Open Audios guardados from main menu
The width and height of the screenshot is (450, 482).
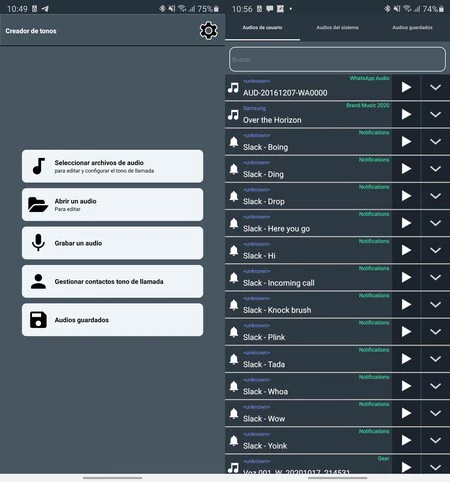[112, 320]
